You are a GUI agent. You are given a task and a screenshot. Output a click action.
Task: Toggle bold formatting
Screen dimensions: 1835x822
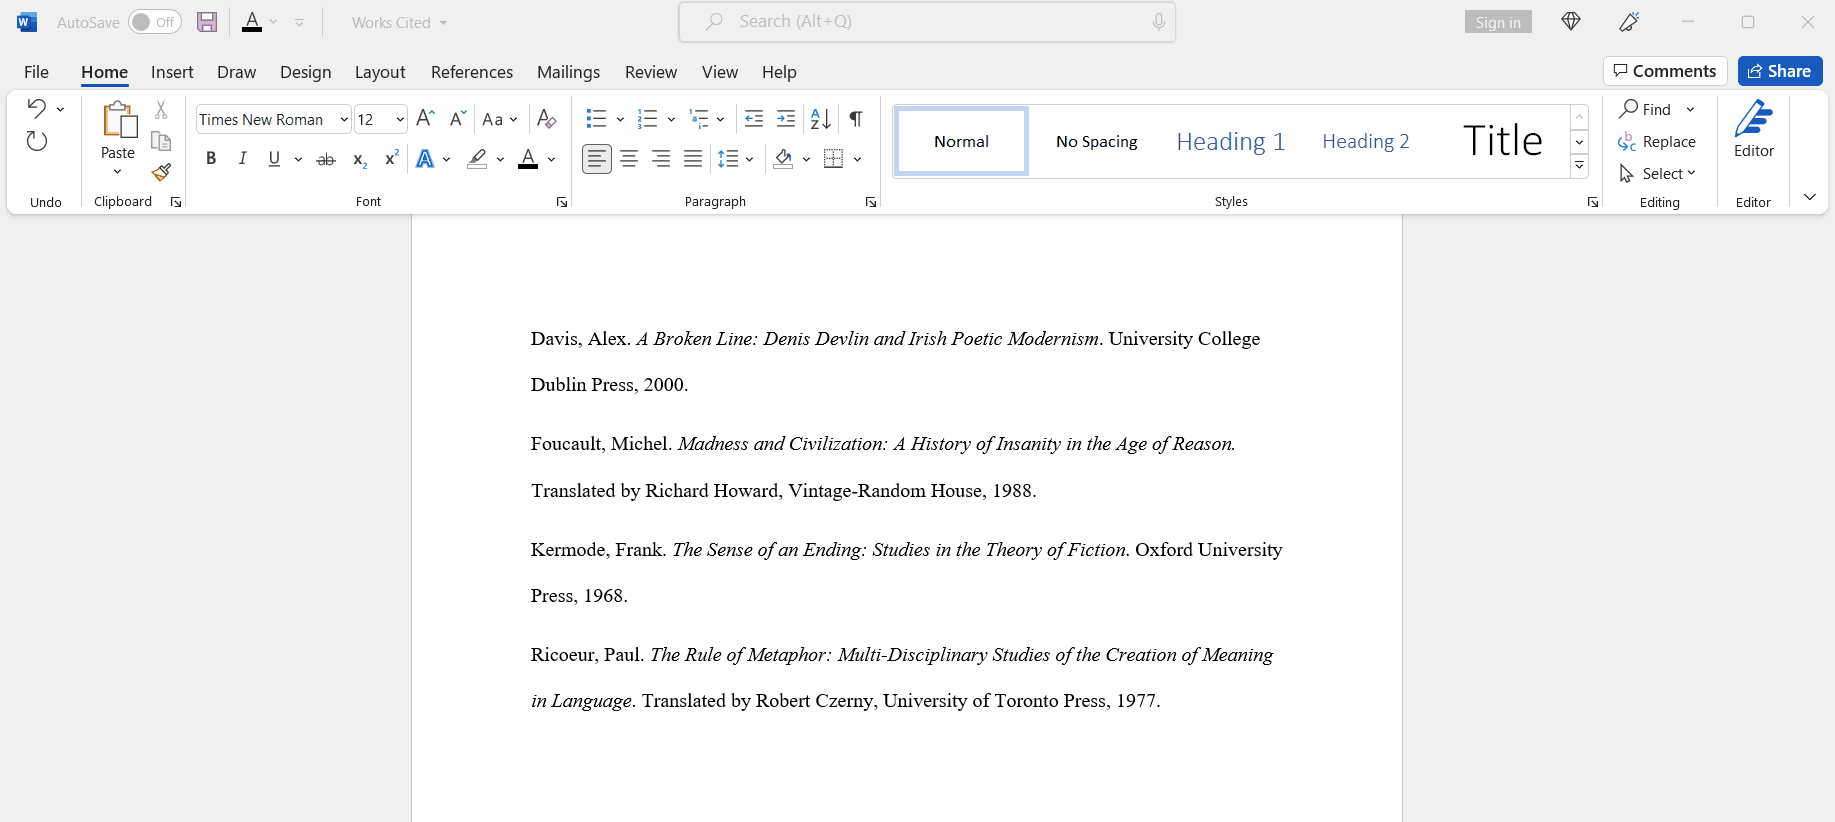[211, 159]
